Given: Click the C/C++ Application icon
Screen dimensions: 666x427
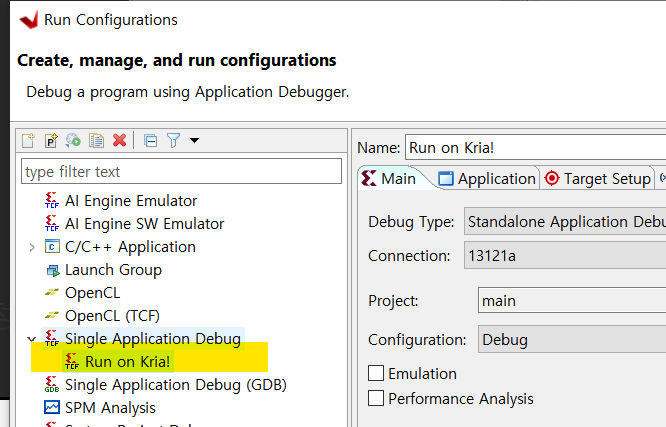Looking at the screenshot, I should [x=52, y=246].
